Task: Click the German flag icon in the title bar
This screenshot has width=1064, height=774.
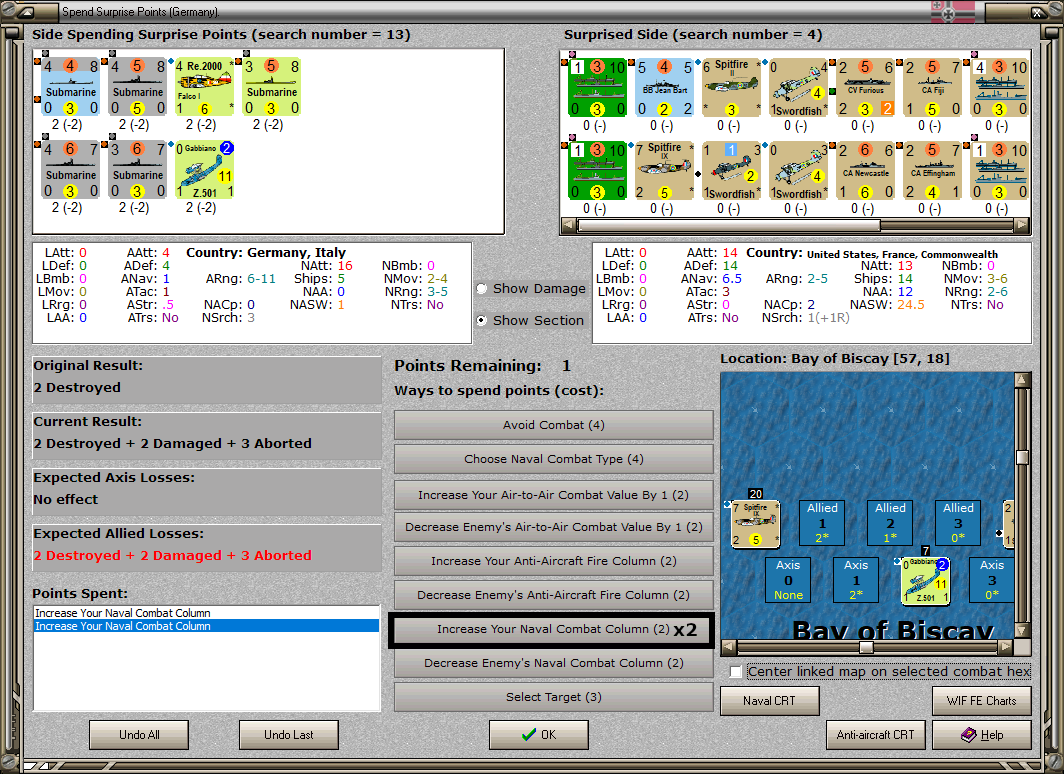Action: [952, 12]
